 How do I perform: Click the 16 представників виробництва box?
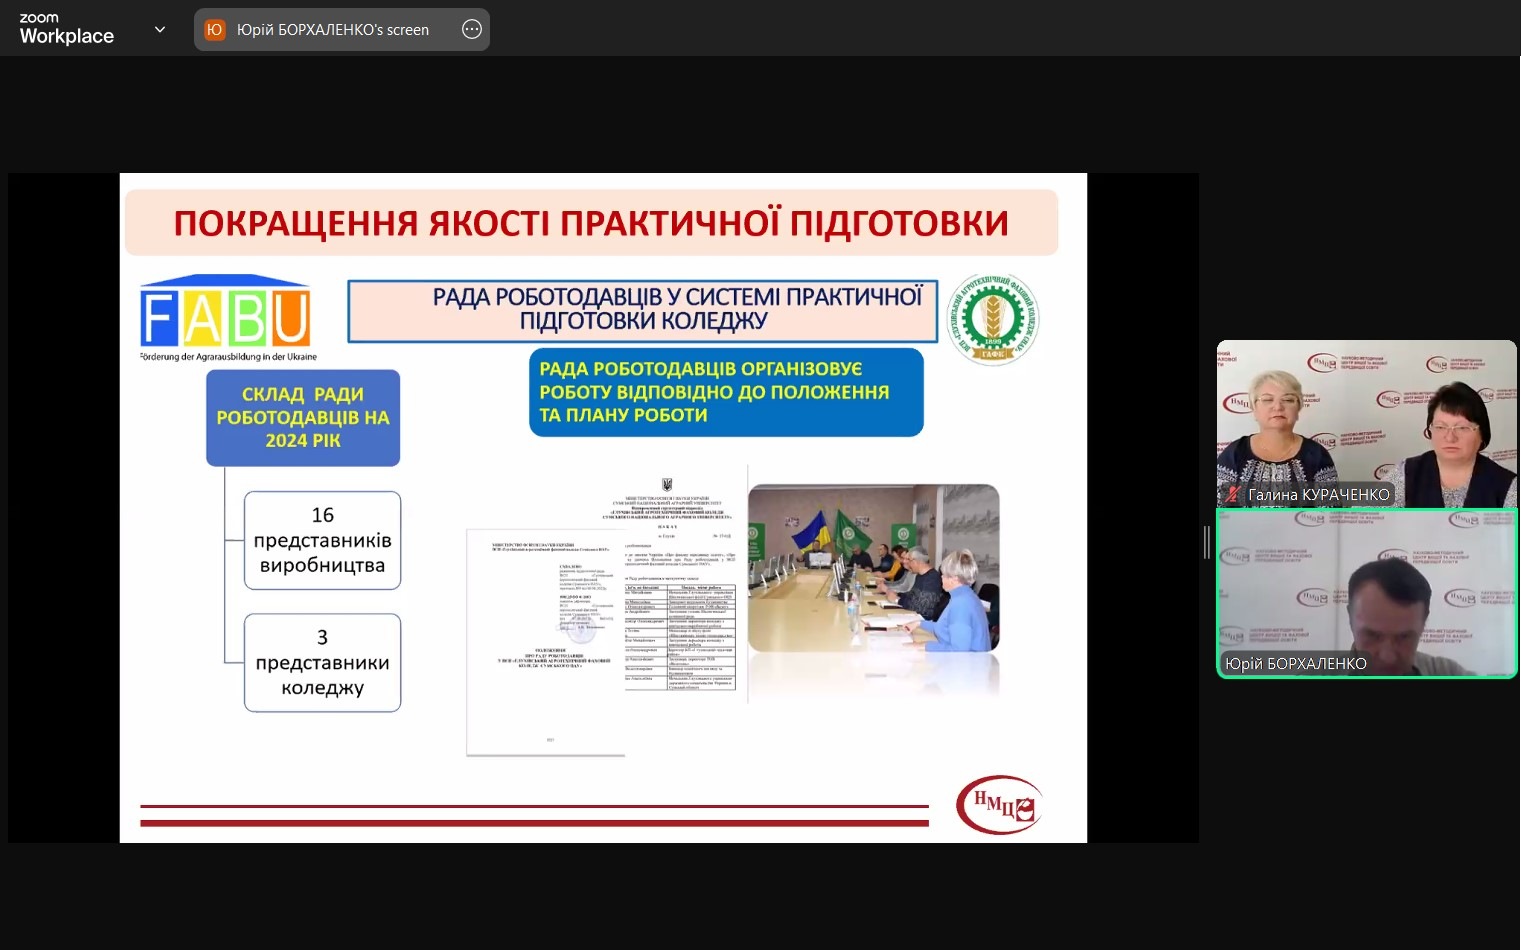point(322,540)
